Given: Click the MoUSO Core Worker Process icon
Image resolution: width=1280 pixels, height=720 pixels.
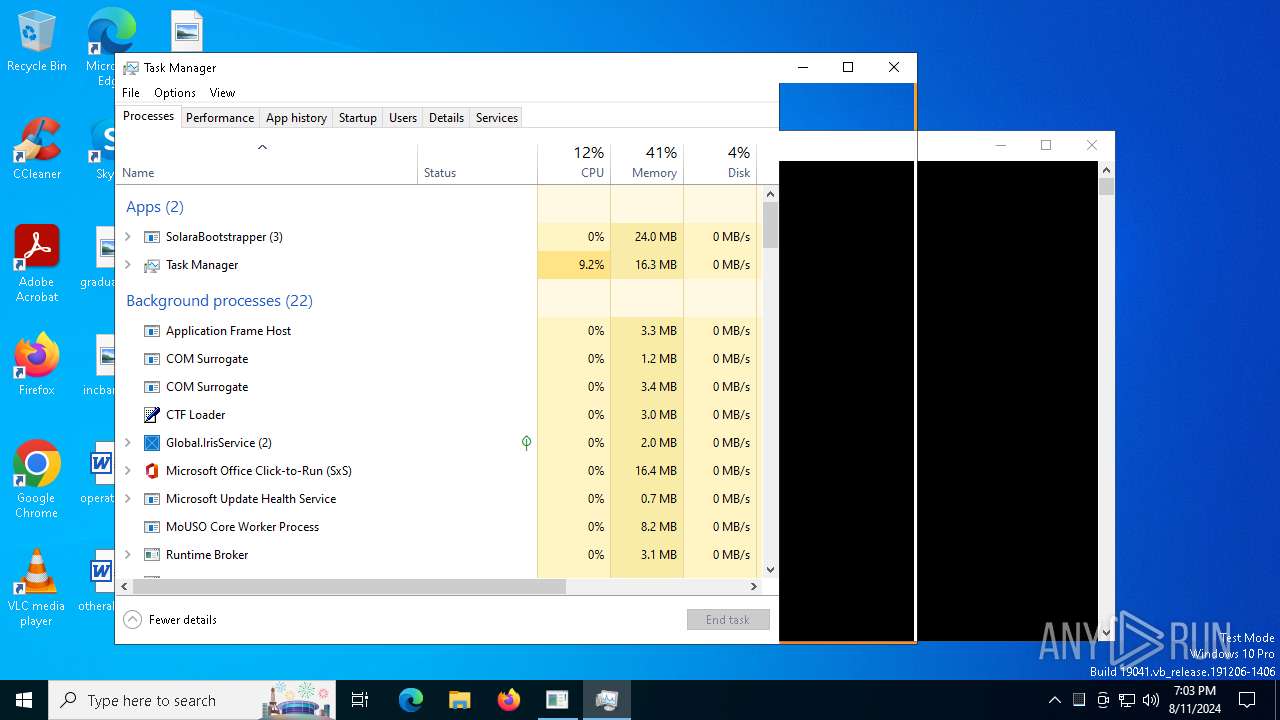Looking at the screenshot, I should coord(152,527).
